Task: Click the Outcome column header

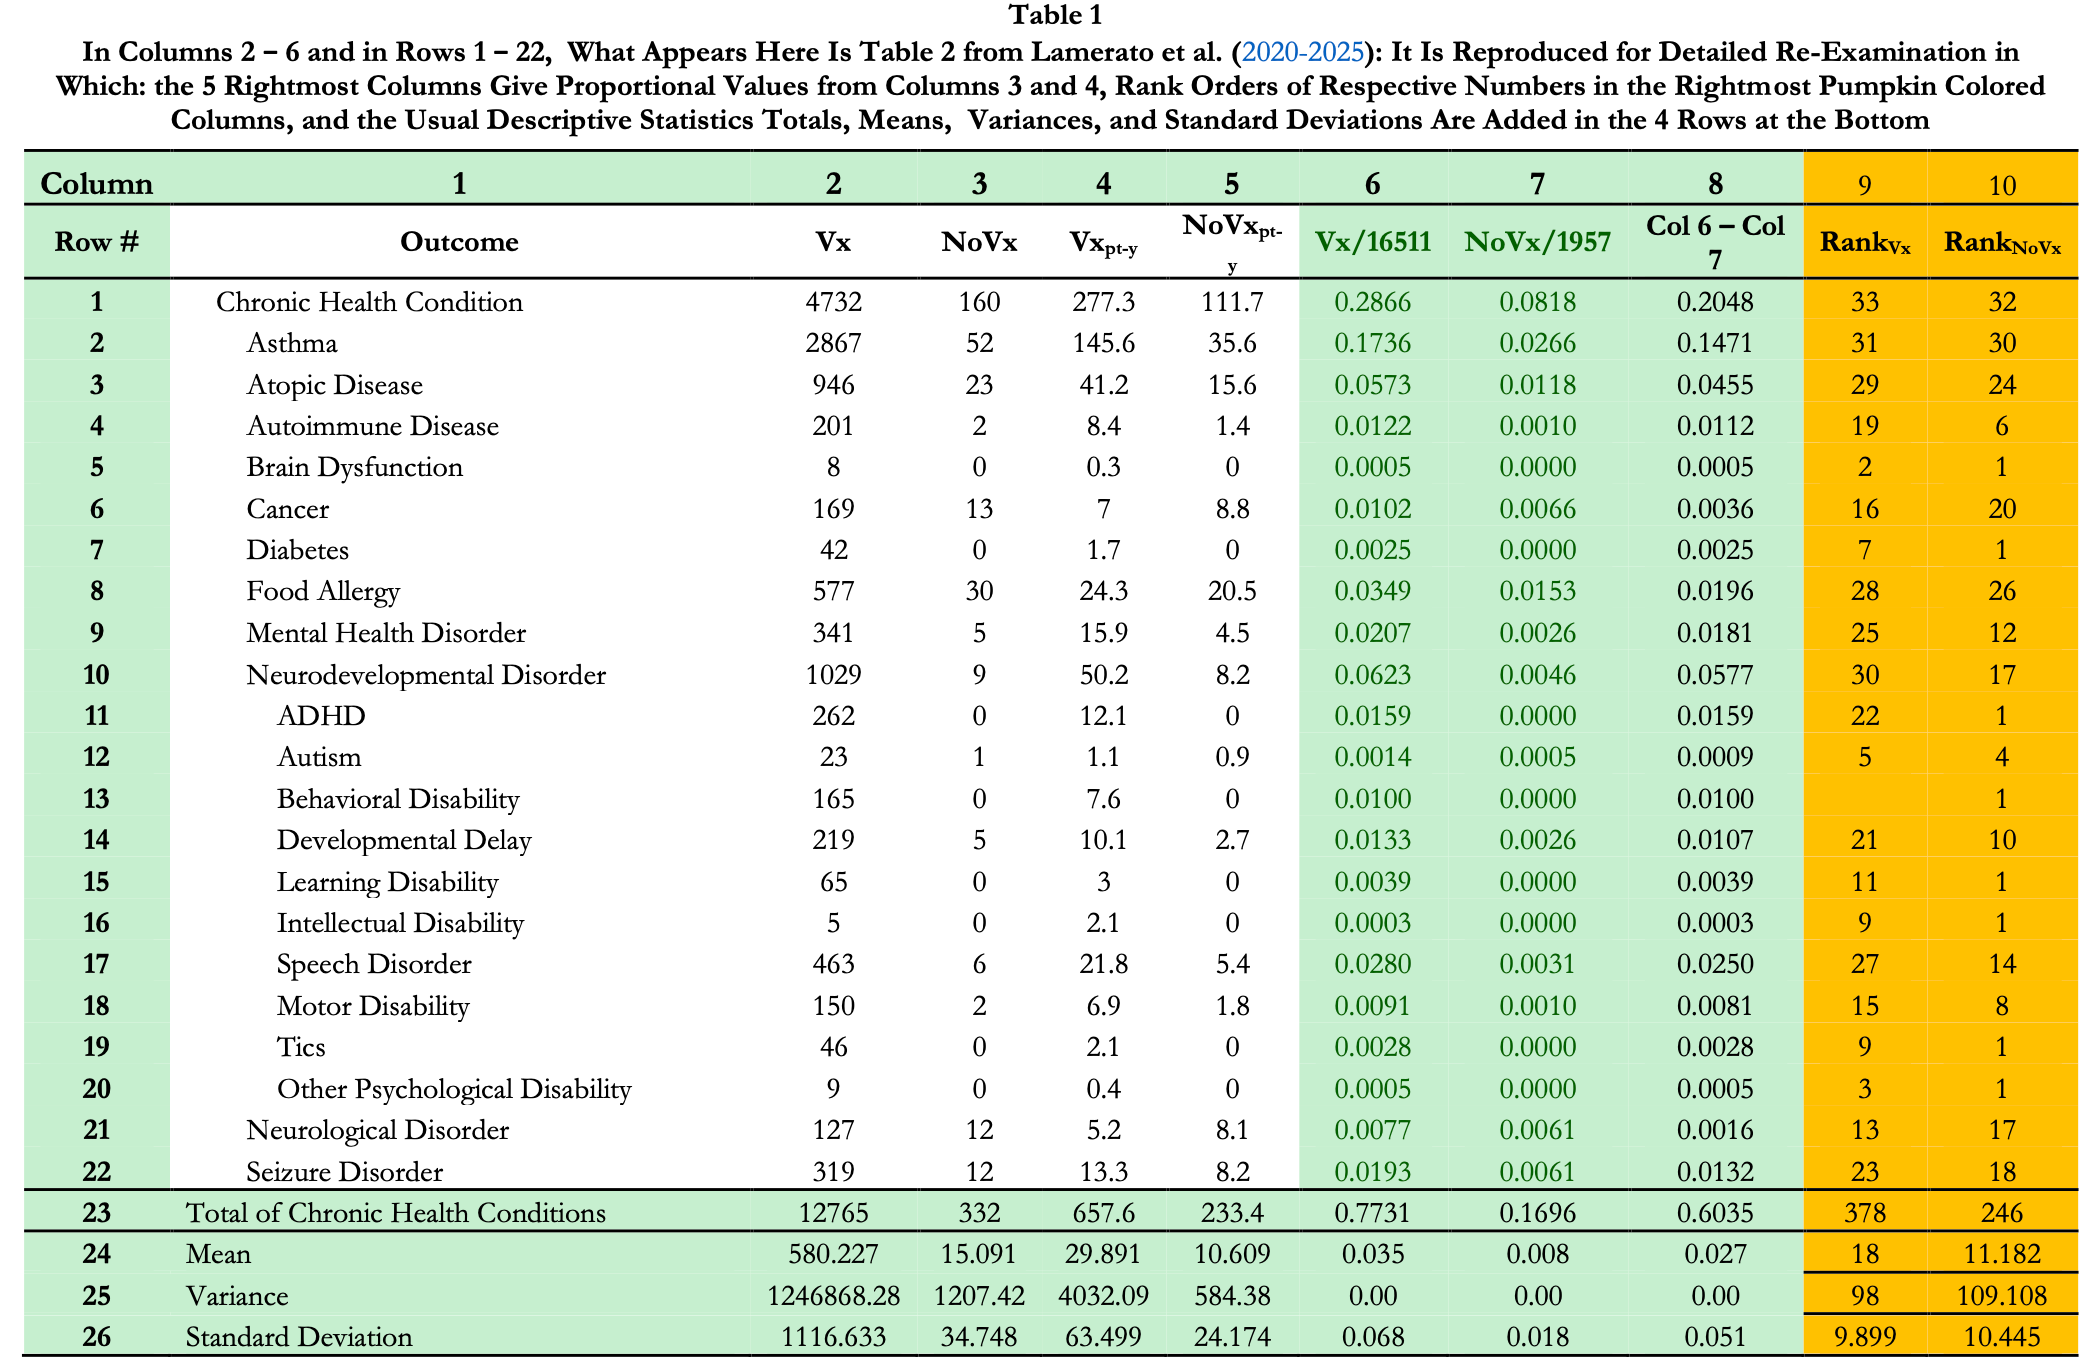Action: 459,242
